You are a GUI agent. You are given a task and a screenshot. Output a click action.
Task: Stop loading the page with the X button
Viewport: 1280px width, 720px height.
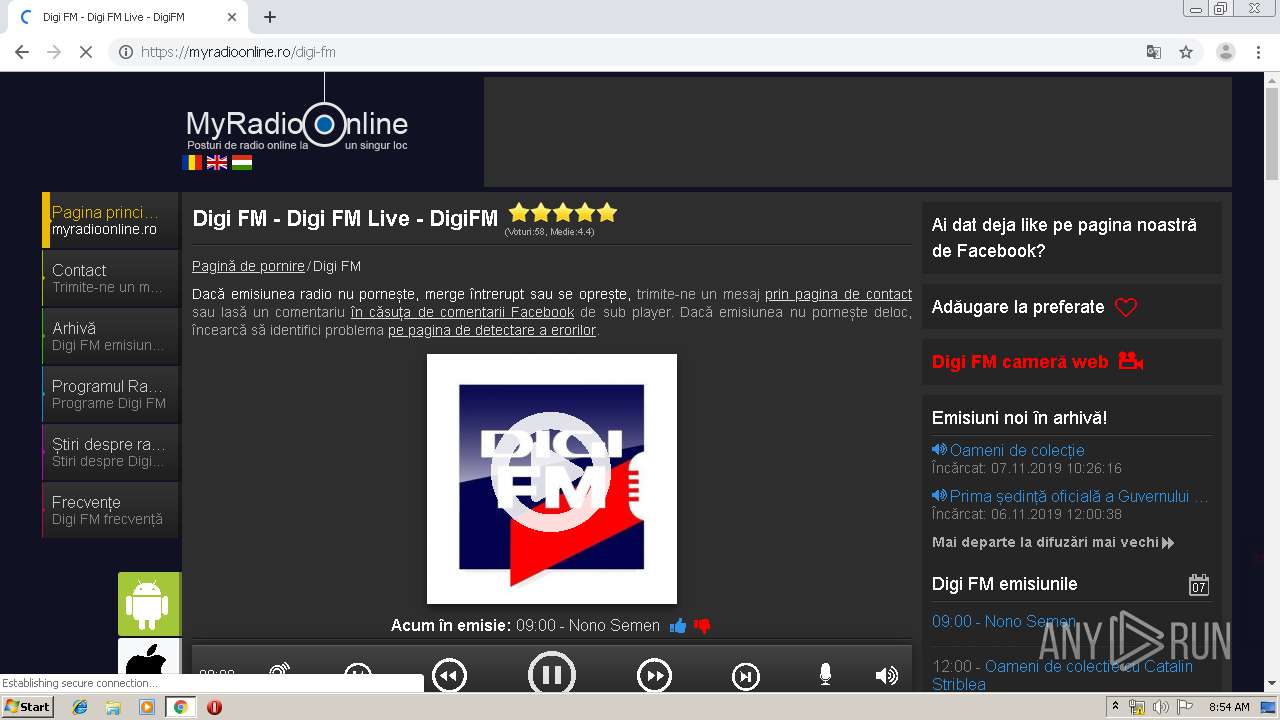pyautogui.click(x=86, y=52)
